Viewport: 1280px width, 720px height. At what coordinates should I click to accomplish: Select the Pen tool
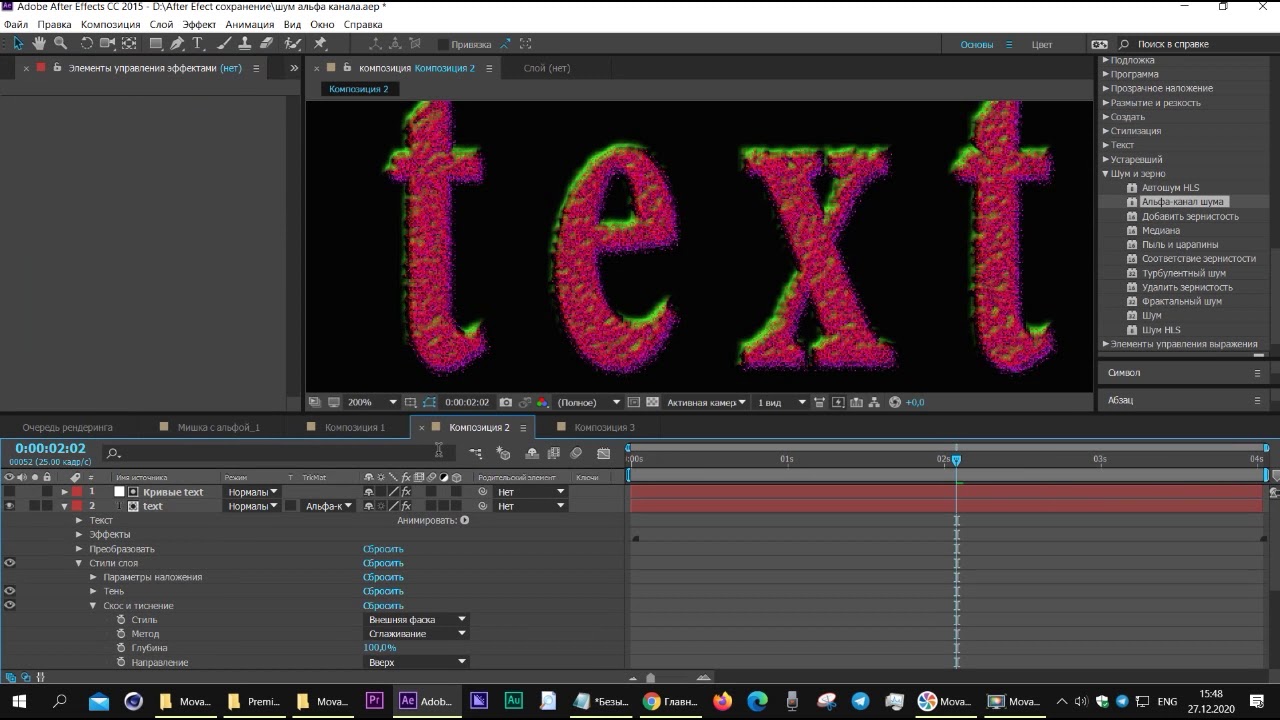(177, 44)
